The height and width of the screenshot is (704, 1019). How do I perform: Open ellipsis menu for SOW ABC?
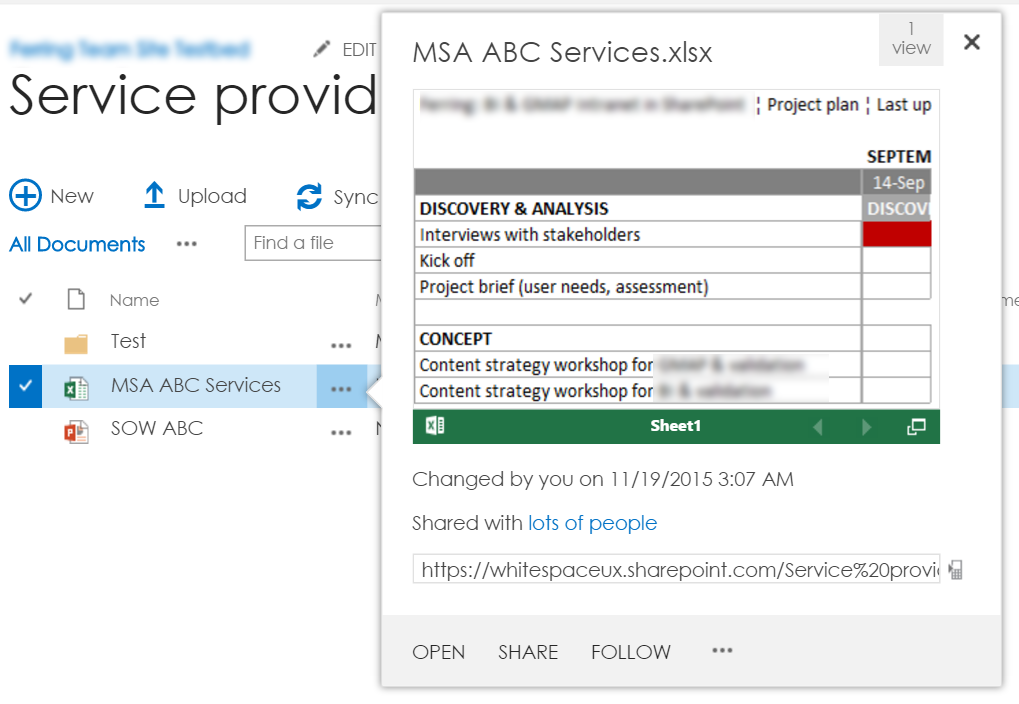[x=341, y=432]
